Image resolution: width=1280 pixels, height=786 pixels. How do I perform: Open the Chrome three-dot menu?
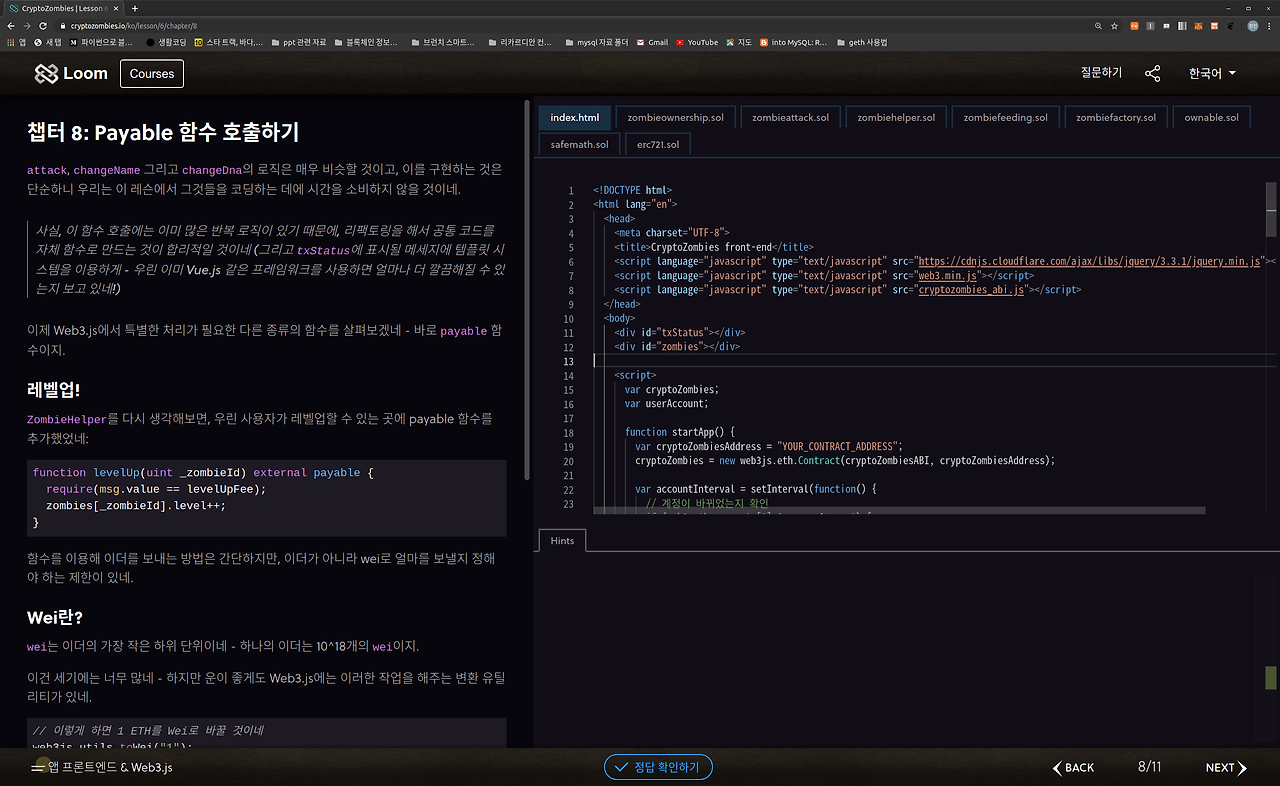(1269, 25)
